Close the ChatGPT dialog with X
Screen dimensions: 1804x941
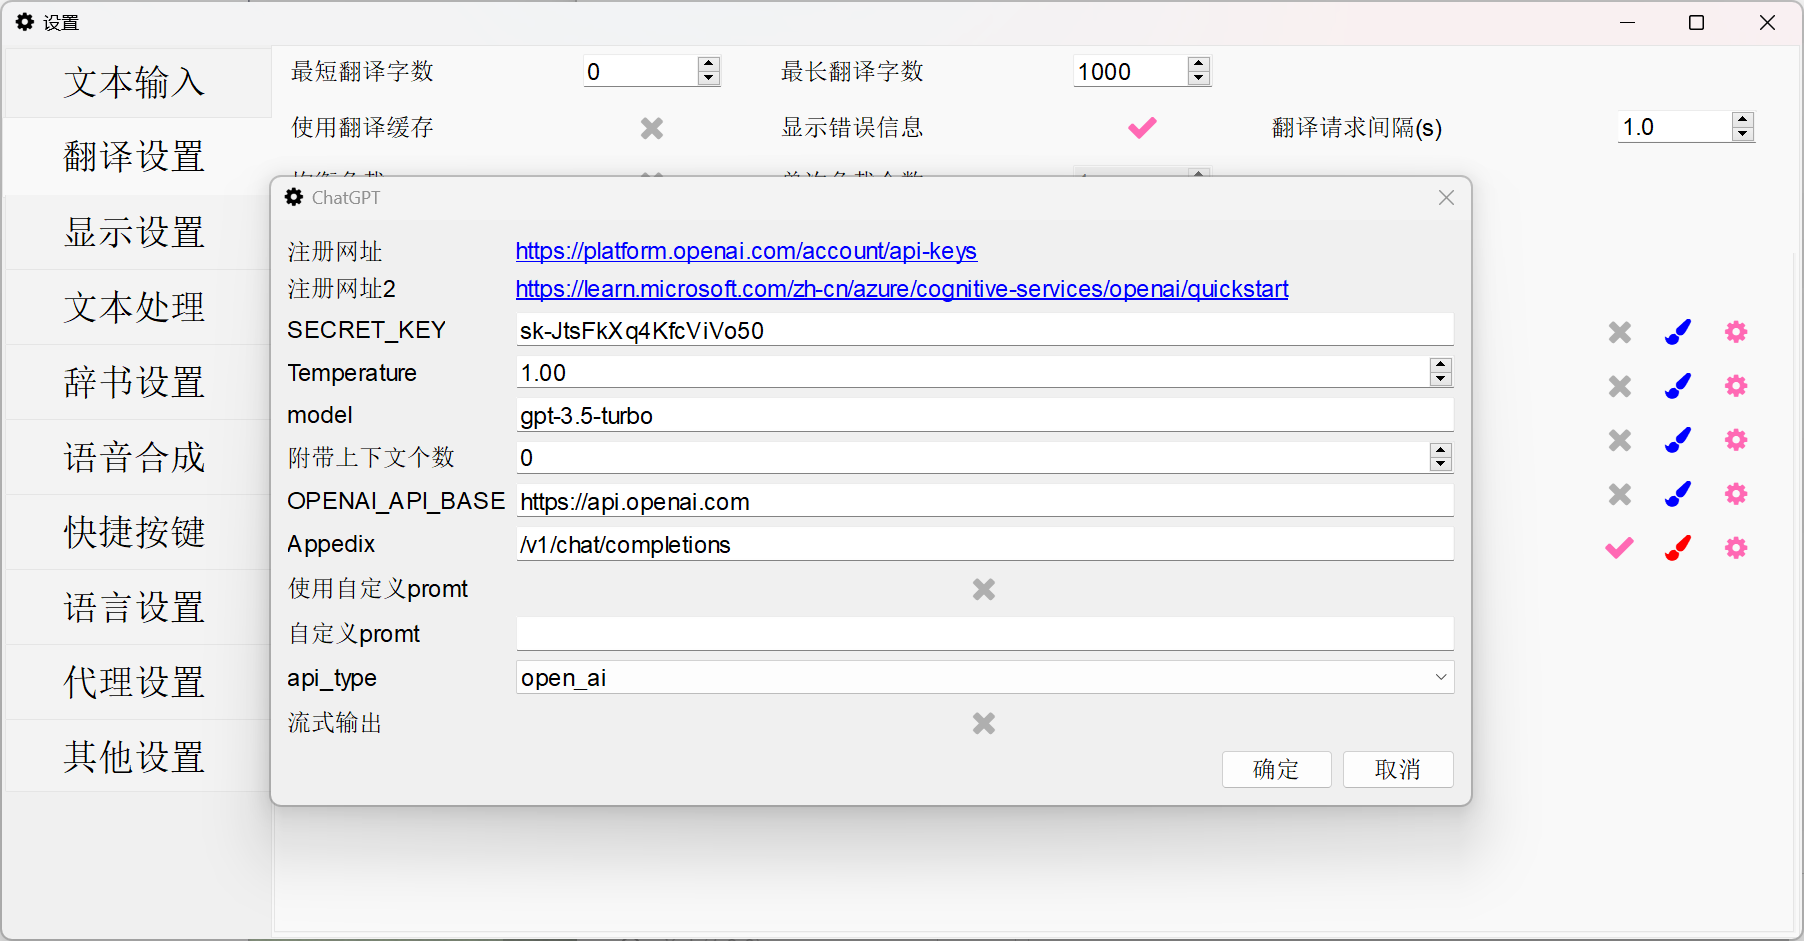[1446, 198]
